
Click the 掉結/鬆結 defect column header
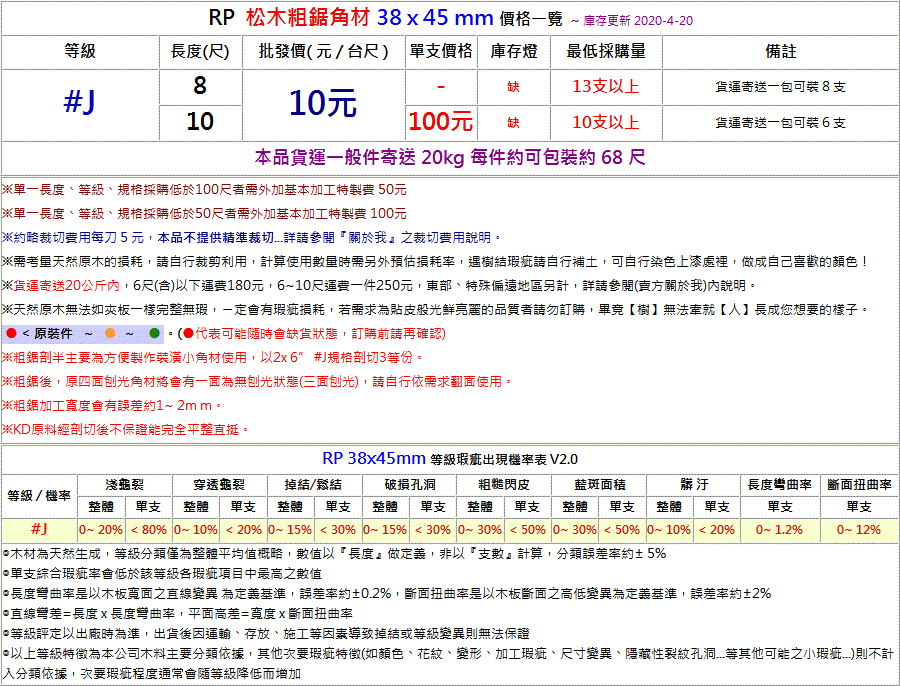pos(314,485)
